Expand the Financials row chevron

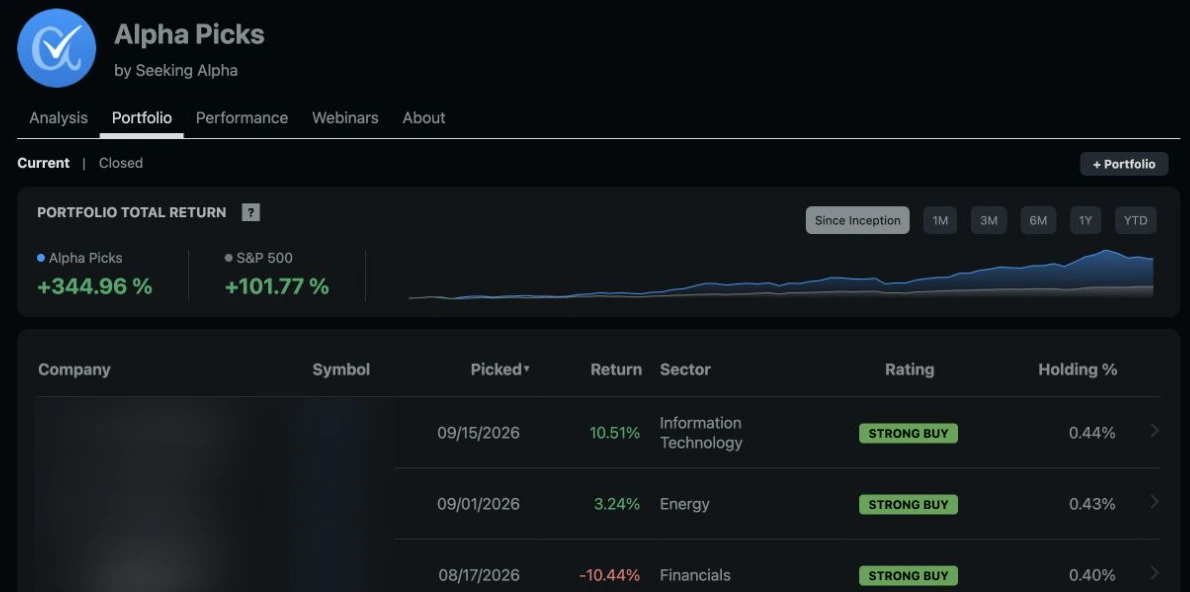pyautogui.click(x=1155, y=573)
